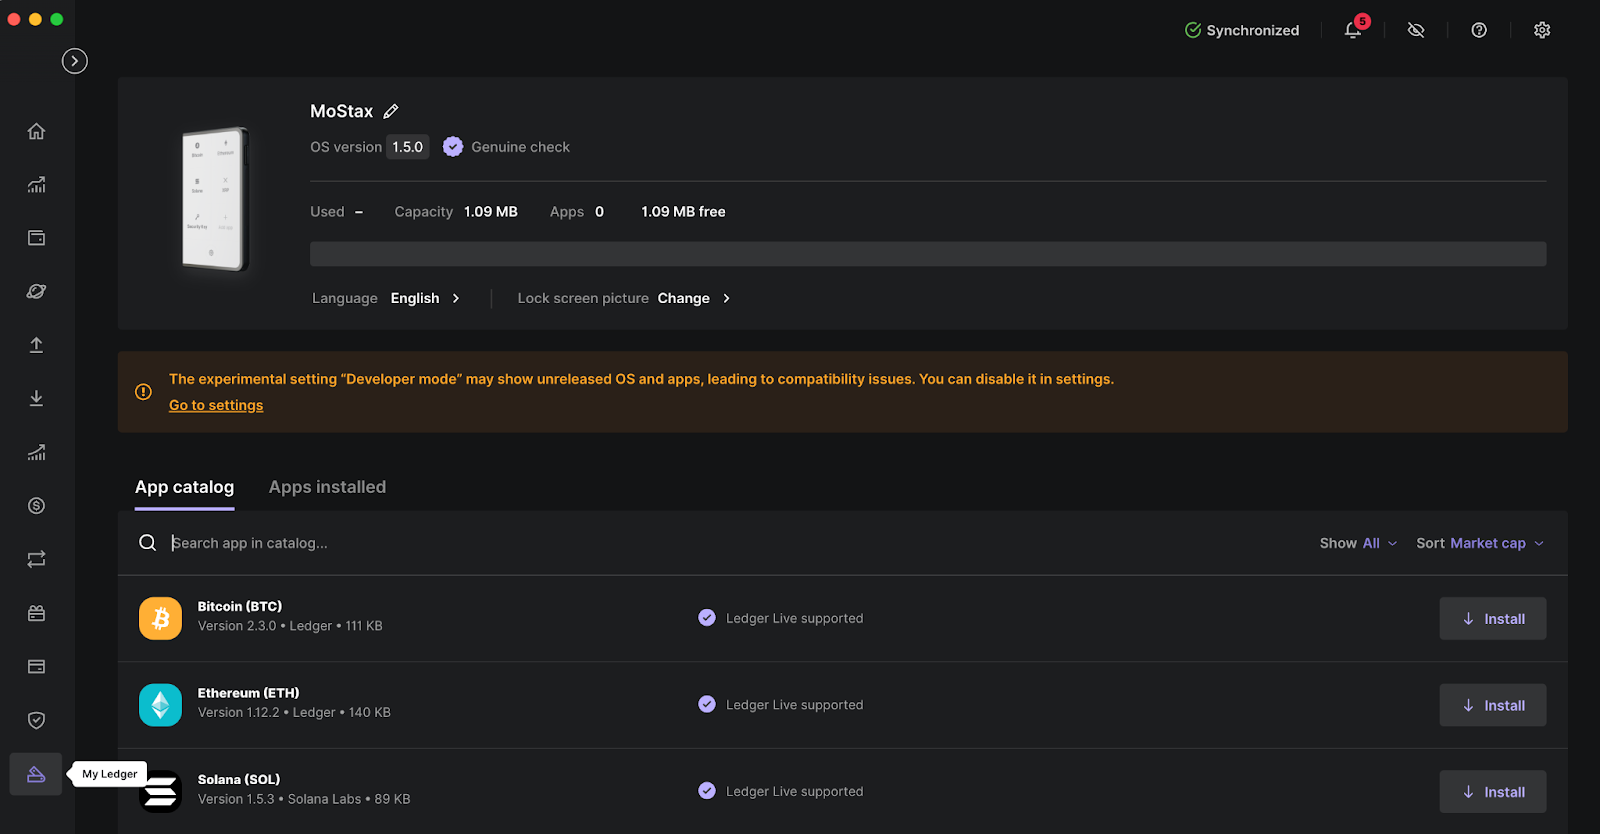Open the Receive arrow in sidebar

click(36, 398)
